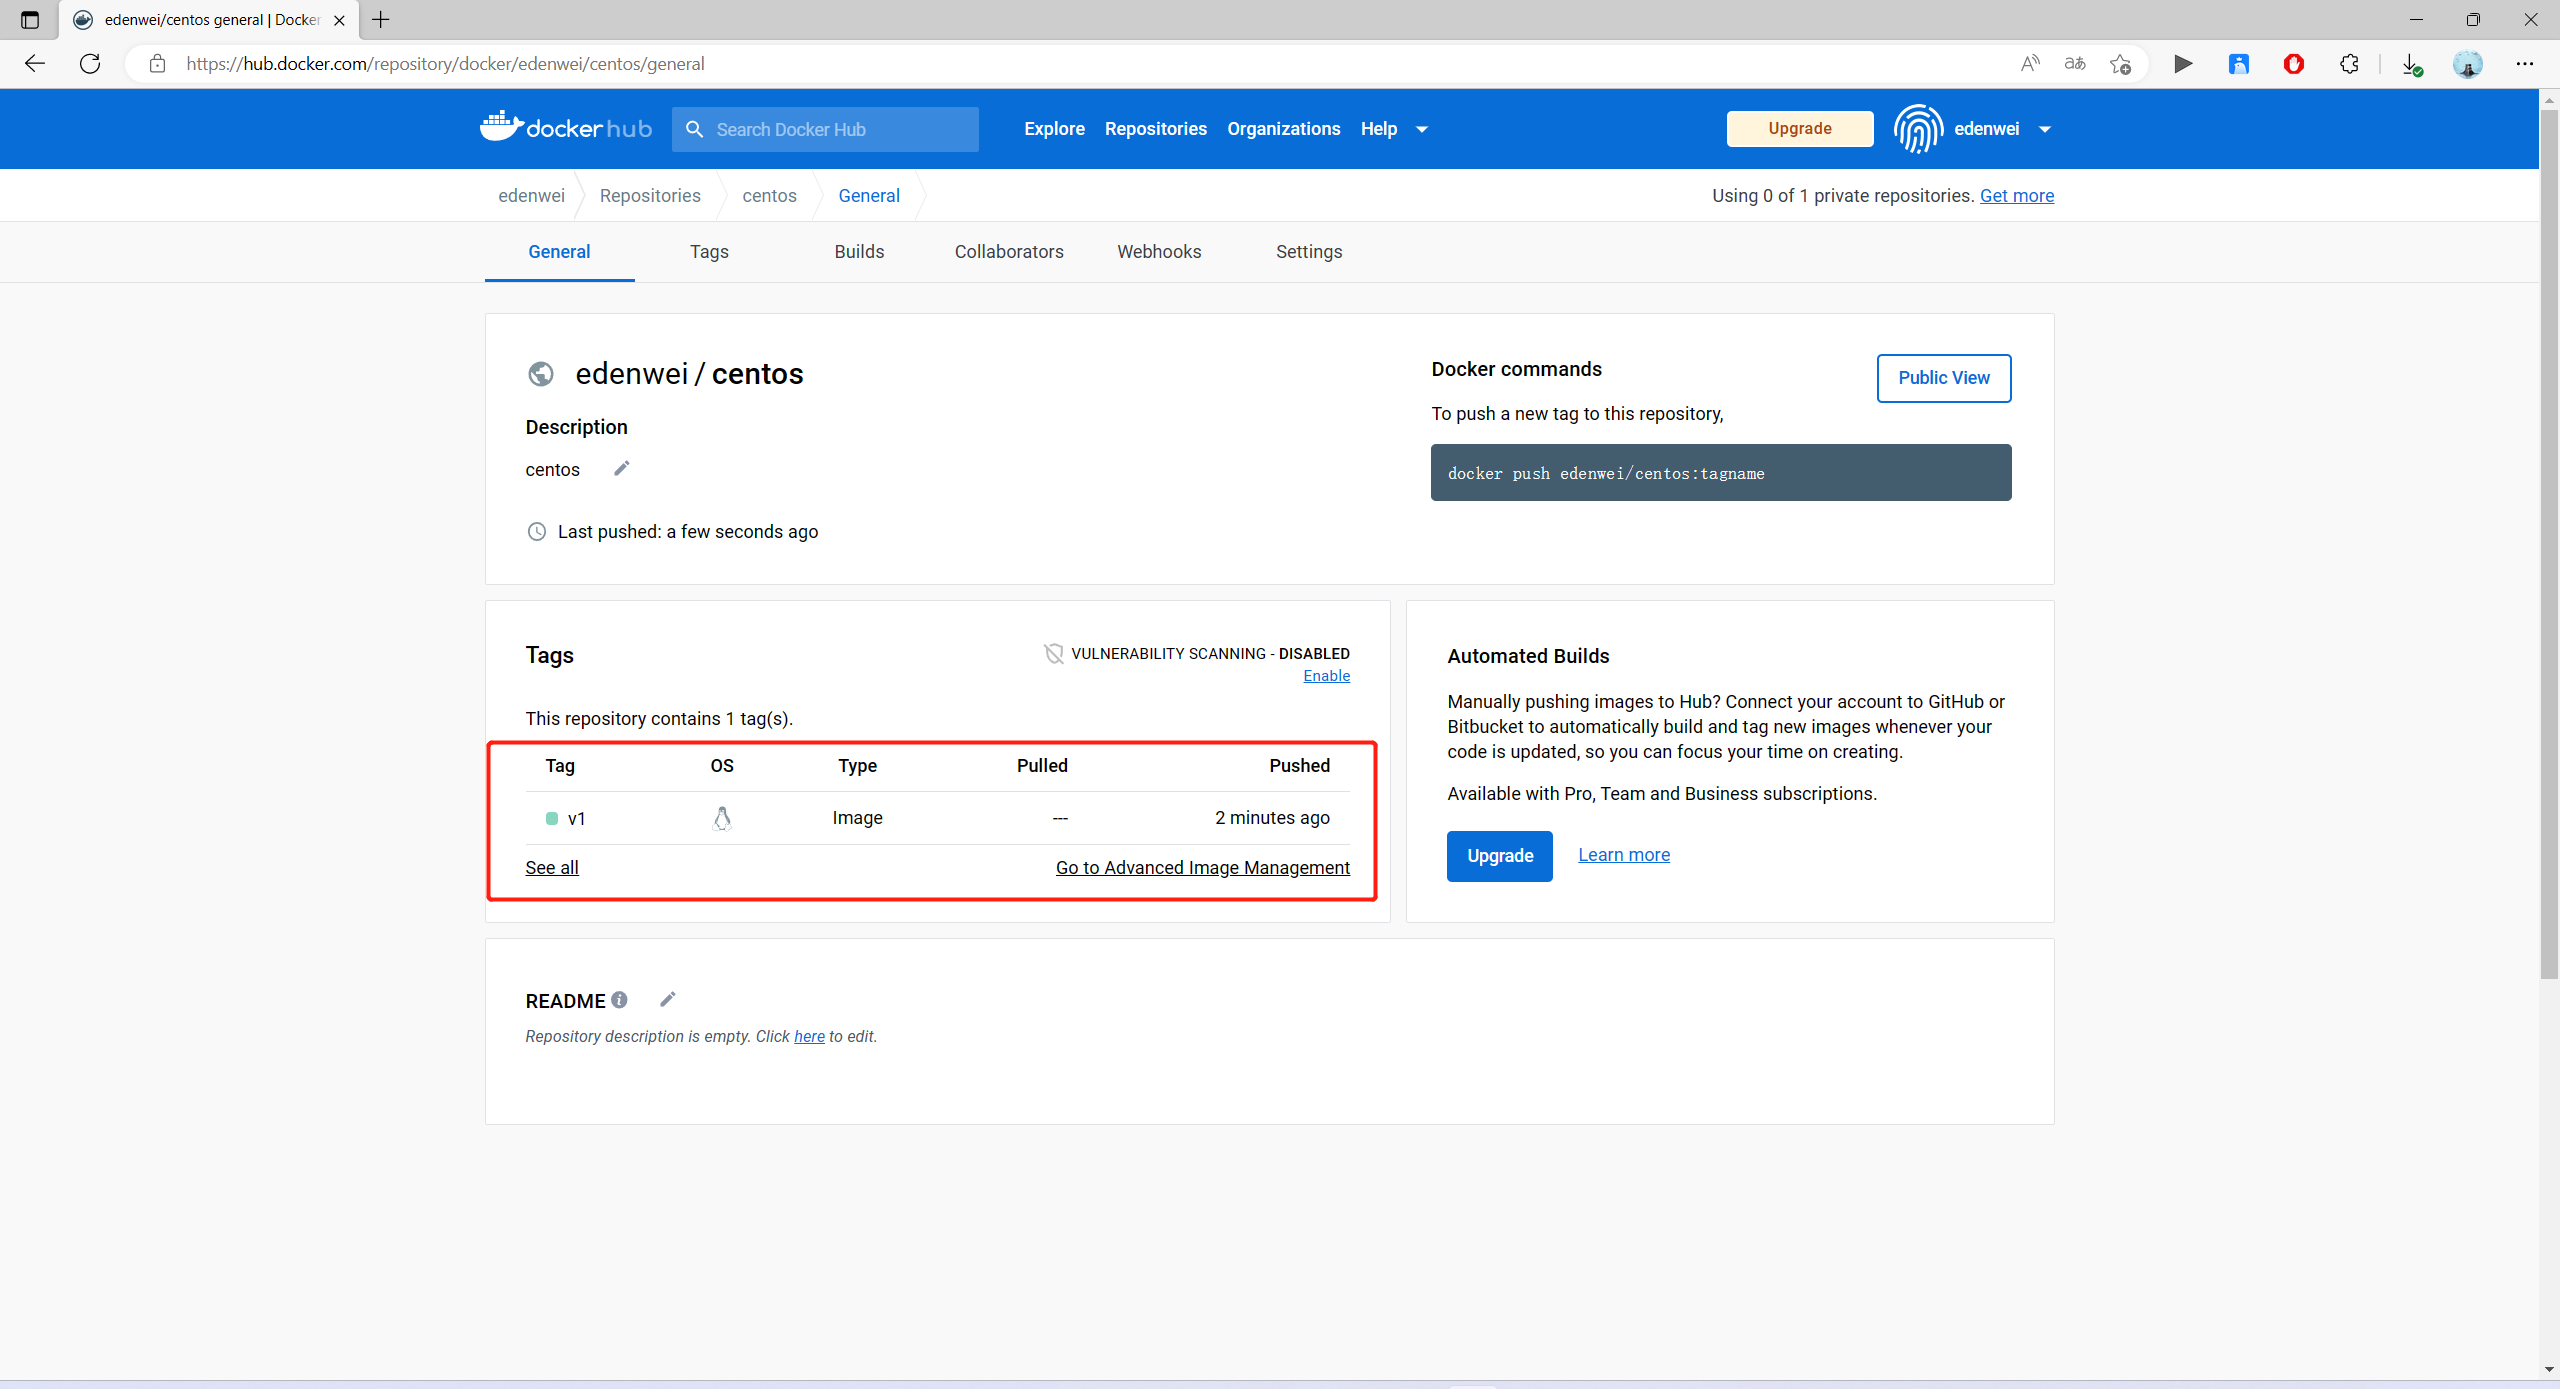Click the README info icon

tap(620, 999)
